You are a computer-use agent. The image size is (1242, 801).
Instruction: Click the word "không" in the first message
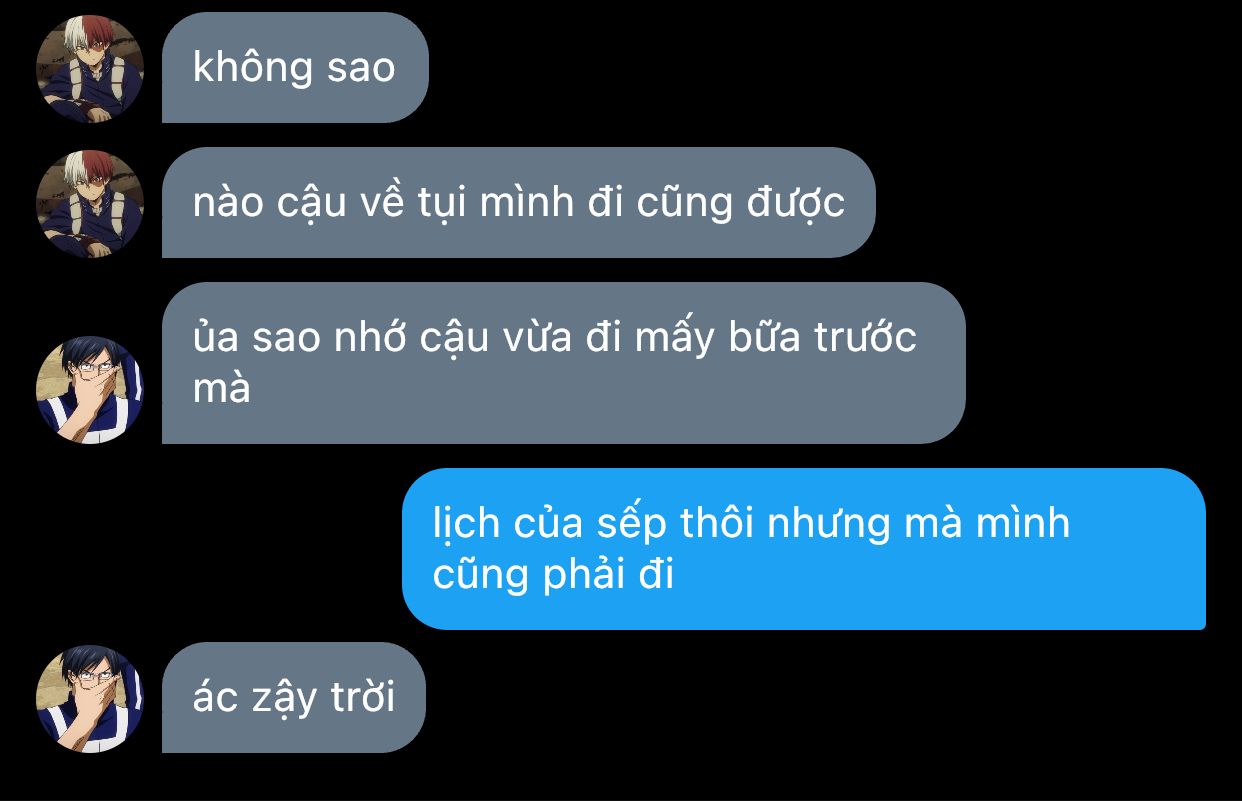240,67
